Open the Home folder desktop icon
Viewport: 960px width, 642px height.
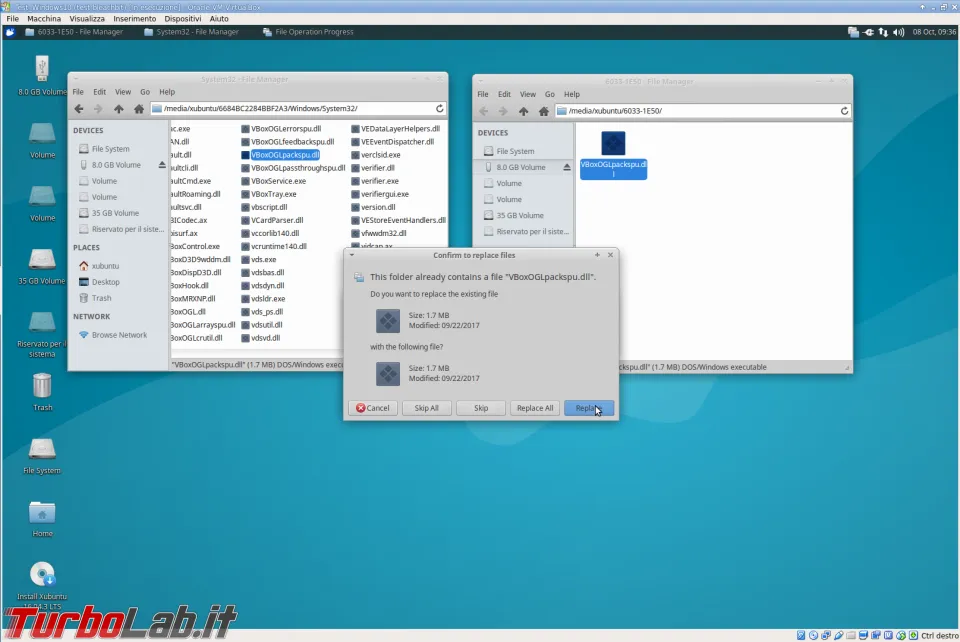(x=42, y=513)
